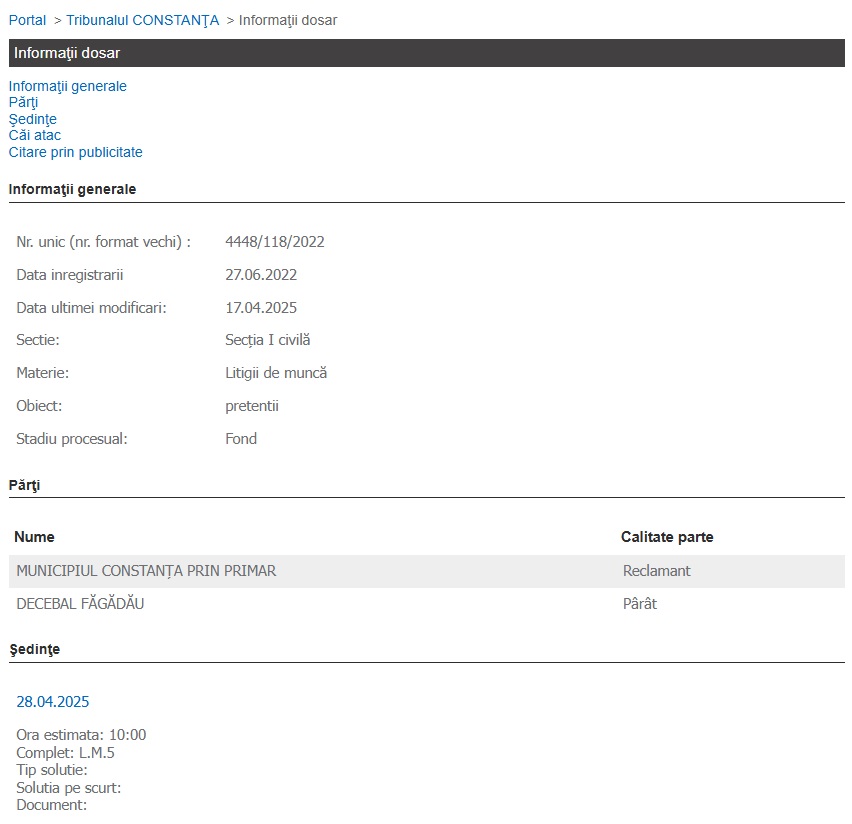Open Tribunalul CONSTANȚA breadcrumb link

(x=142, y=20)
